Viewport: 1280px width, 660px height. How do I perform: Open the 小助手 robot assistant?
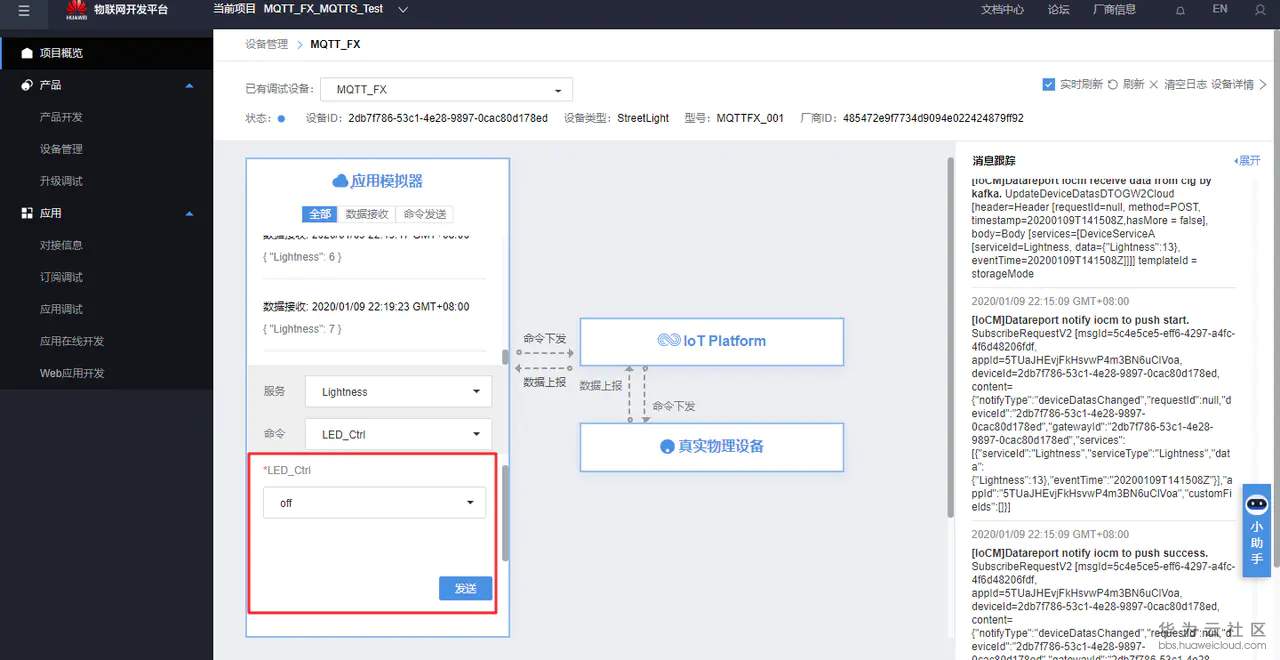tap(1257, 531)
